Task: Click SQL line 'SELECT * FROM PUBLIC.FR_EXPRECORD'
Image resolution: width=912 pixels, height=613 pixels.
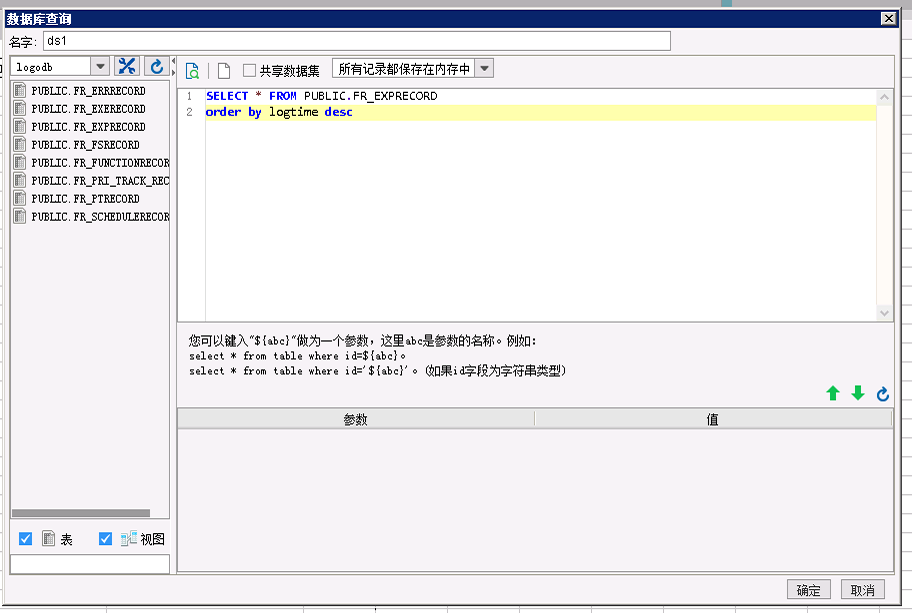Action: tap(322, 96)
